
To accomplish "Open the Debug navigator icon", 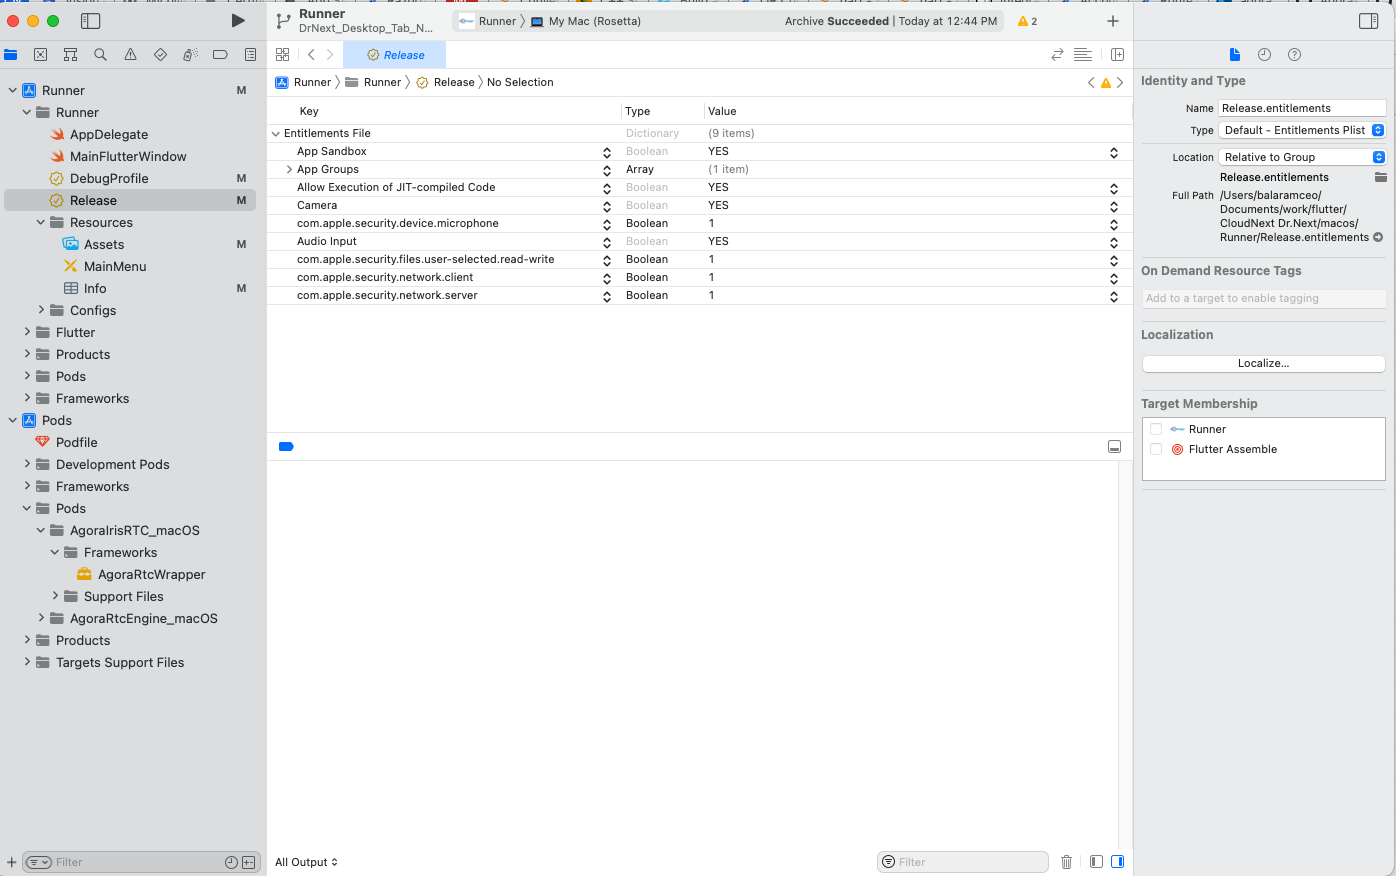I will coord(190,55).
